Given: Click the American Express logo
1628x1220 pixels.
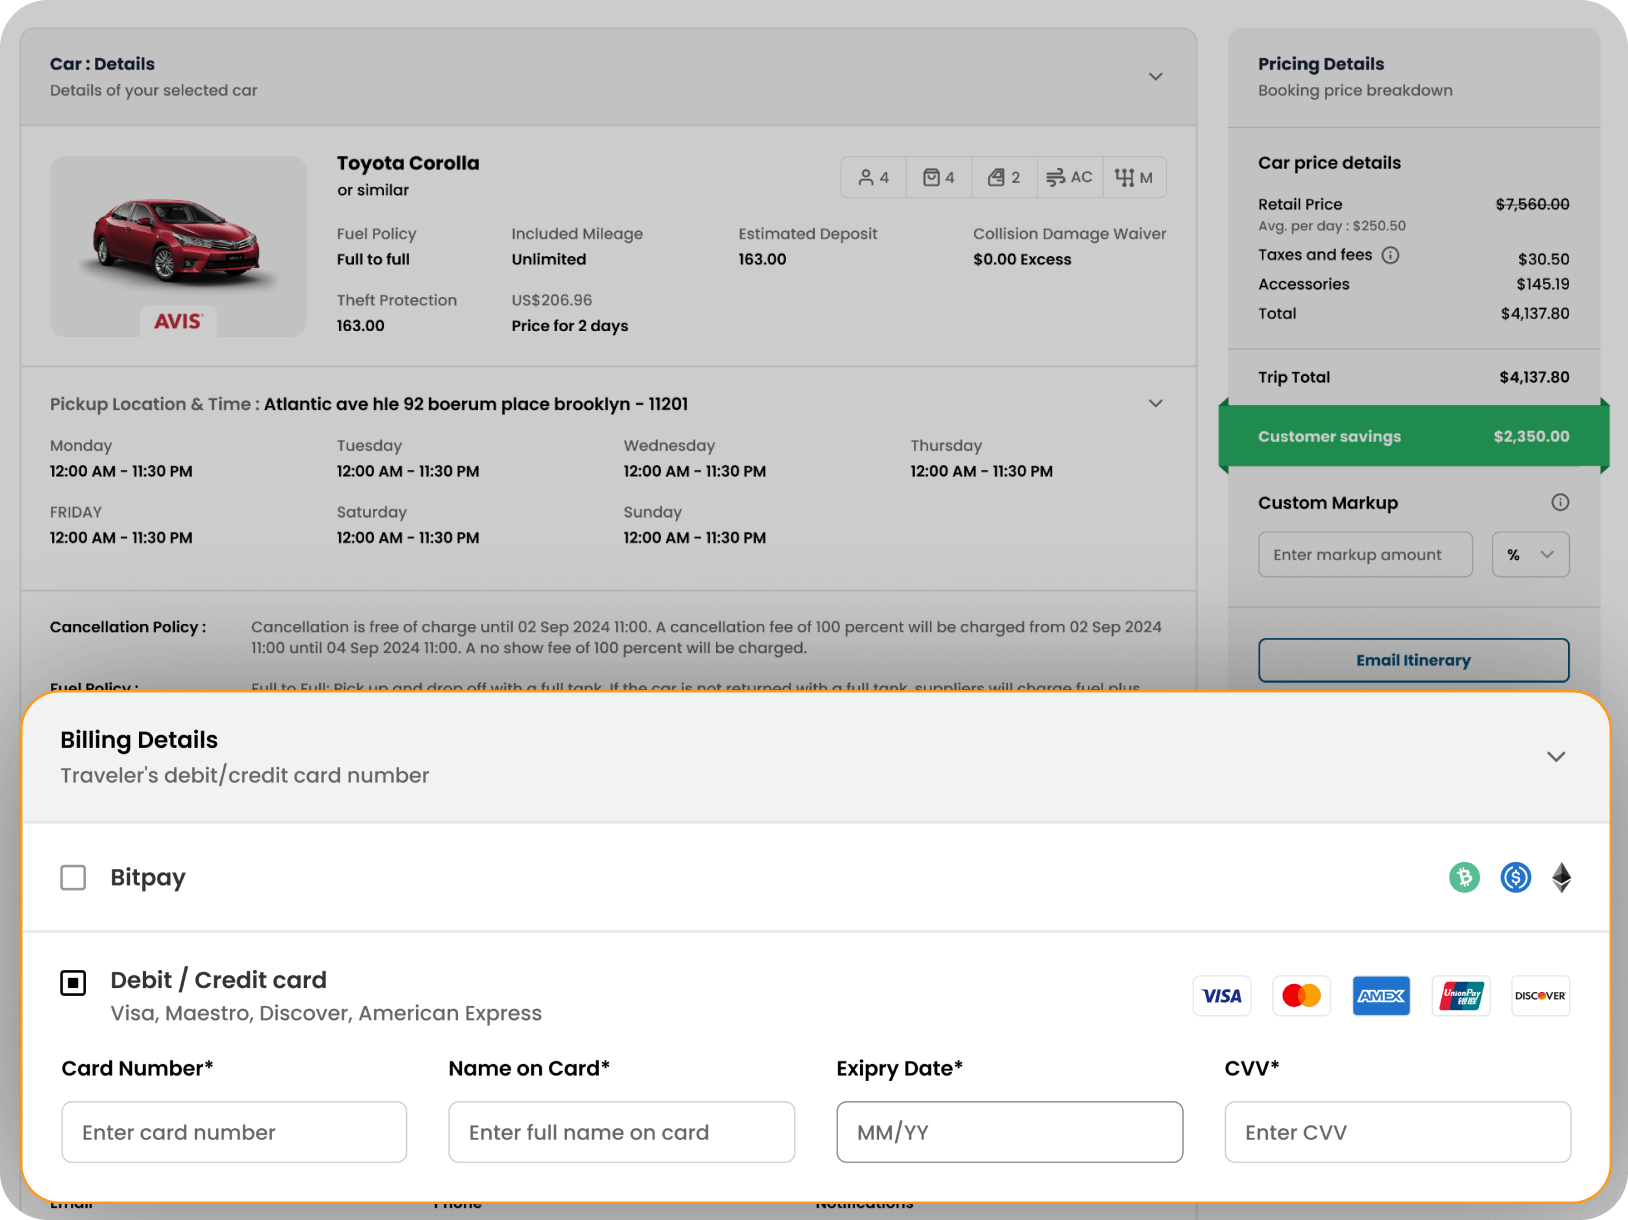Looking at the screenshot, I should [x=1381, y=996].
